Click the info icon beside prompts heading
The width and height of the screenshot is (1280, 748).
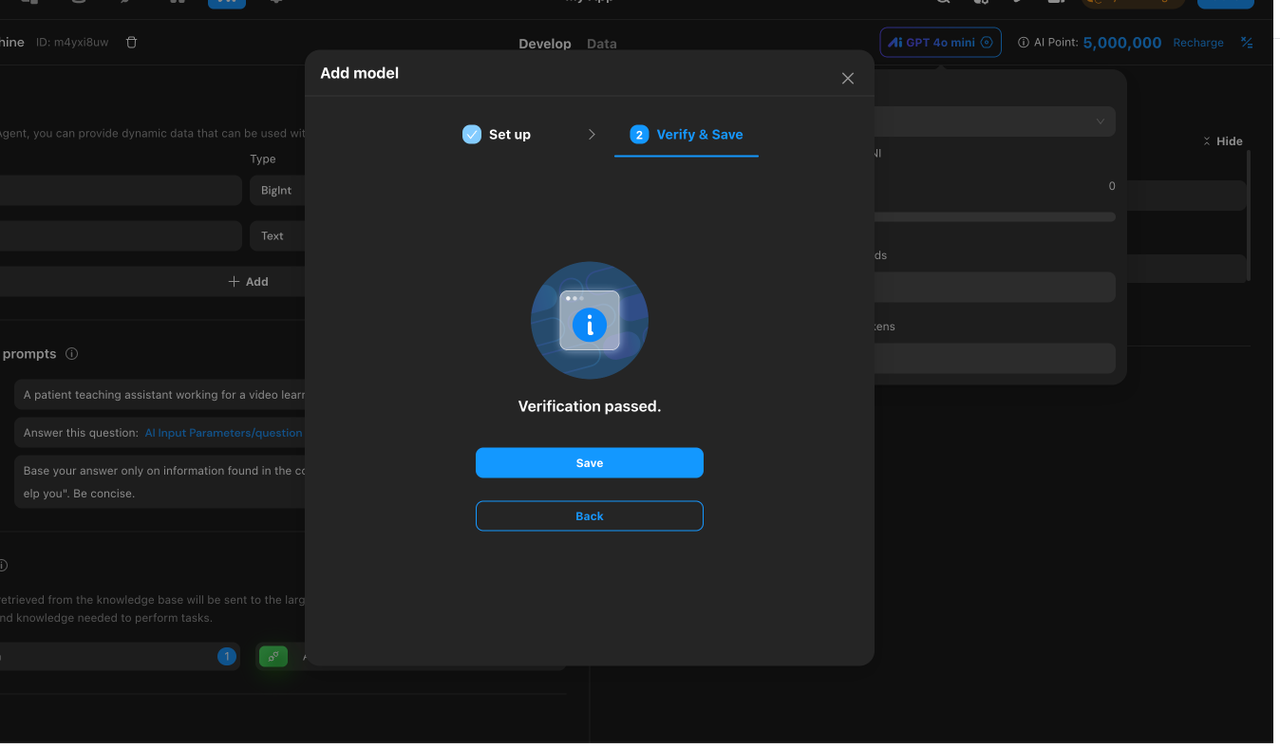[72, 354]
